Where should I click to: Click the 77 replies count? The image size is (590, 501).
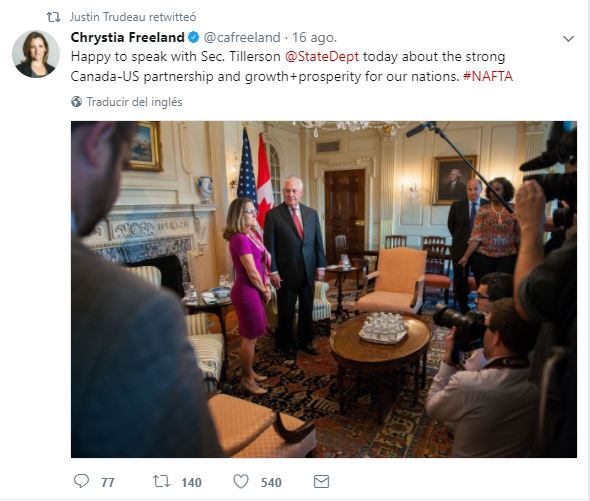tap(108, 482)
